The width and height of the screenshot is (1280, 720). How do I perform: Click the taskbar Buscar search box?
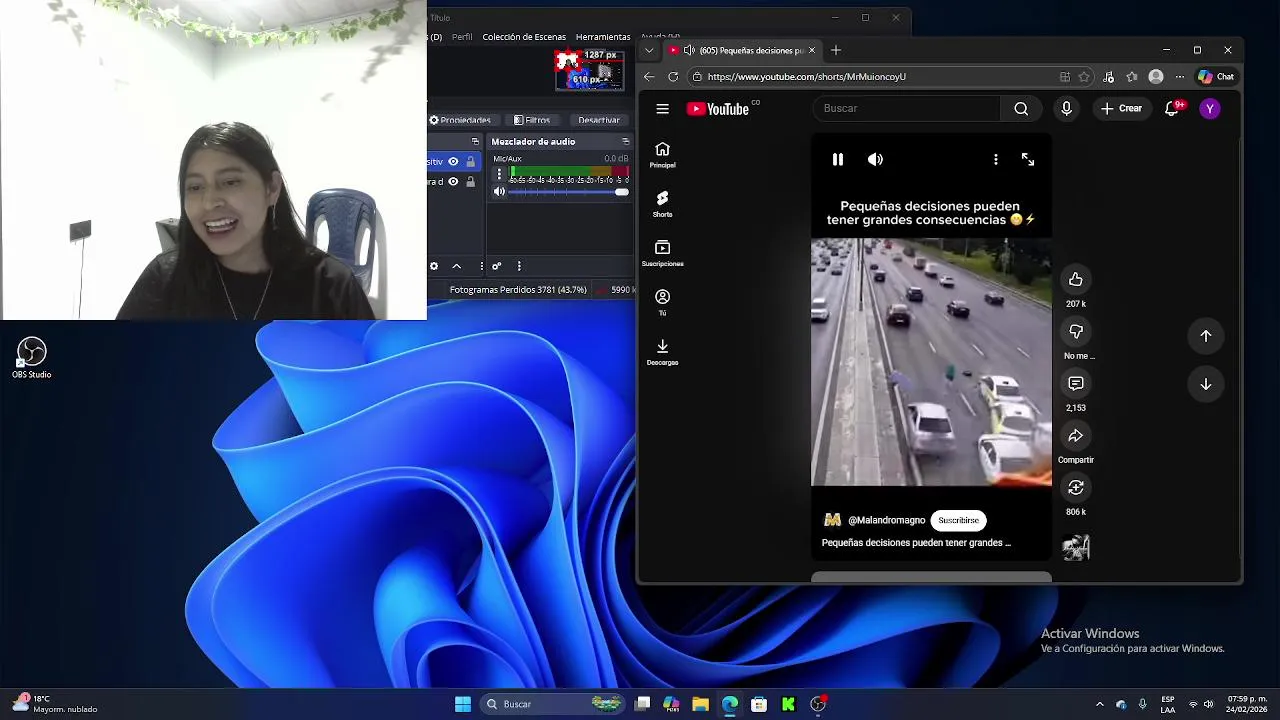554,704
